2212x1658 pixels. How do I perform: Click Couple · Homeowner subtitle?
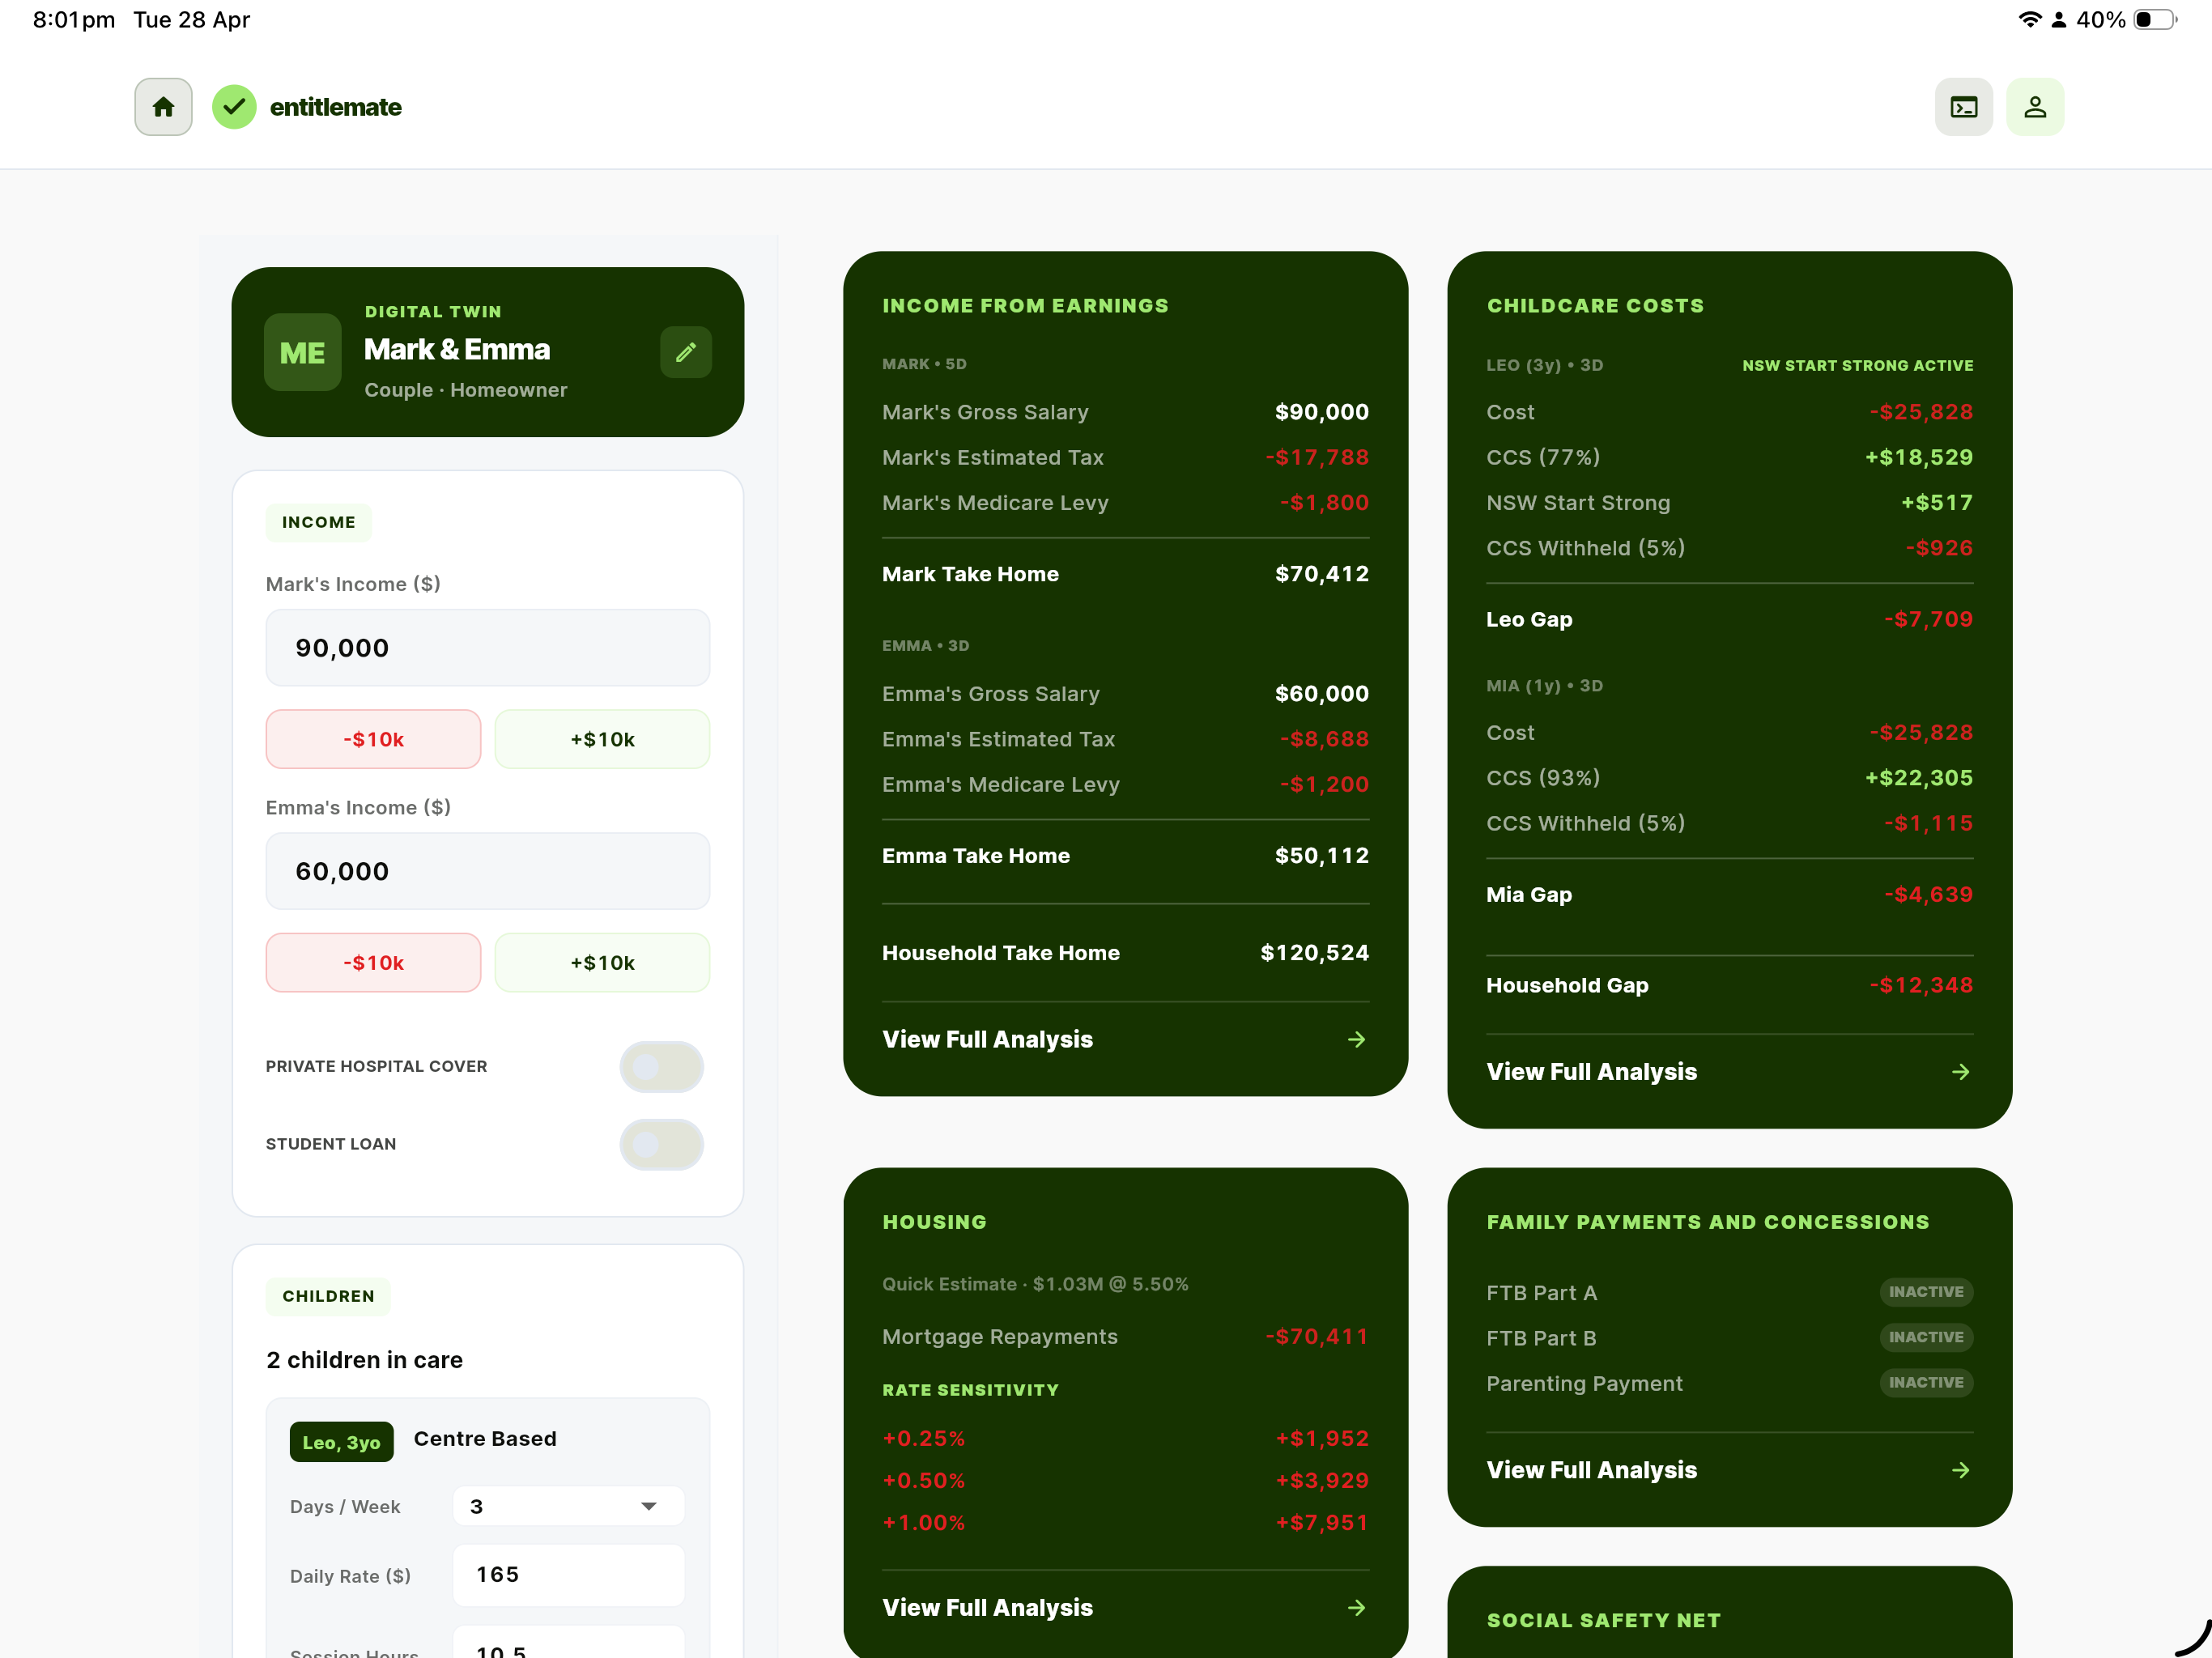[465, 390]
